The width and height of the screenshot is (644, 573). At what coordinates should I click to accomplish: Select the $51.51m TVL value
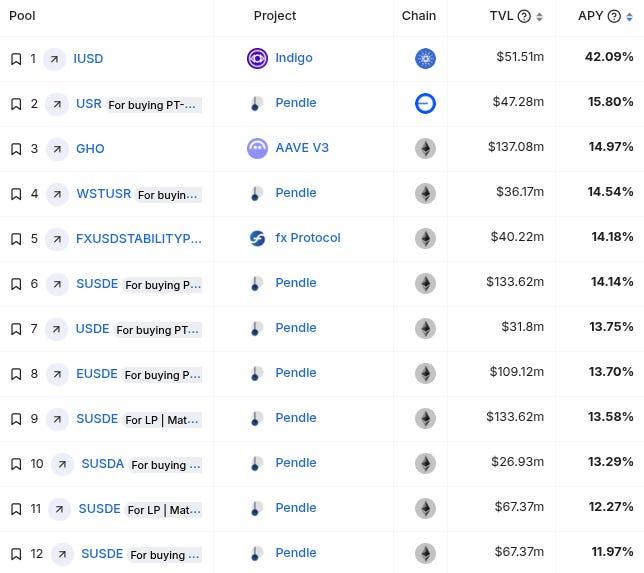tap(520, 57)
